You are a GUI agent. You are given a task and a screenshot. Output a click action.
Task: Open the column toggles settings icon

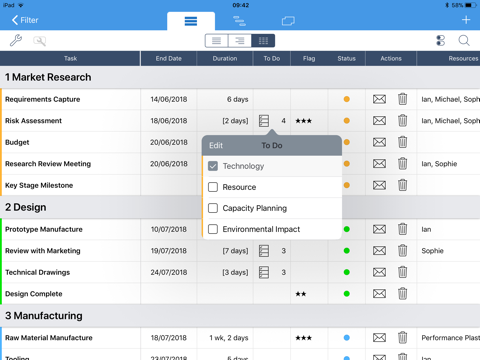click(441, 41)
